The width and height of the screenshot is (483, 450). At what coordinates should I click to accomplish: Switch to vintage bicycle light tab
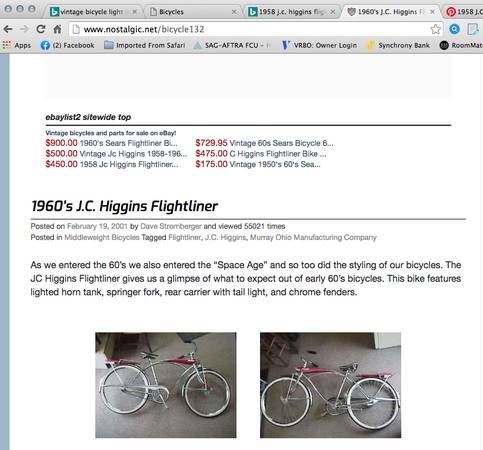pos(93,12)
